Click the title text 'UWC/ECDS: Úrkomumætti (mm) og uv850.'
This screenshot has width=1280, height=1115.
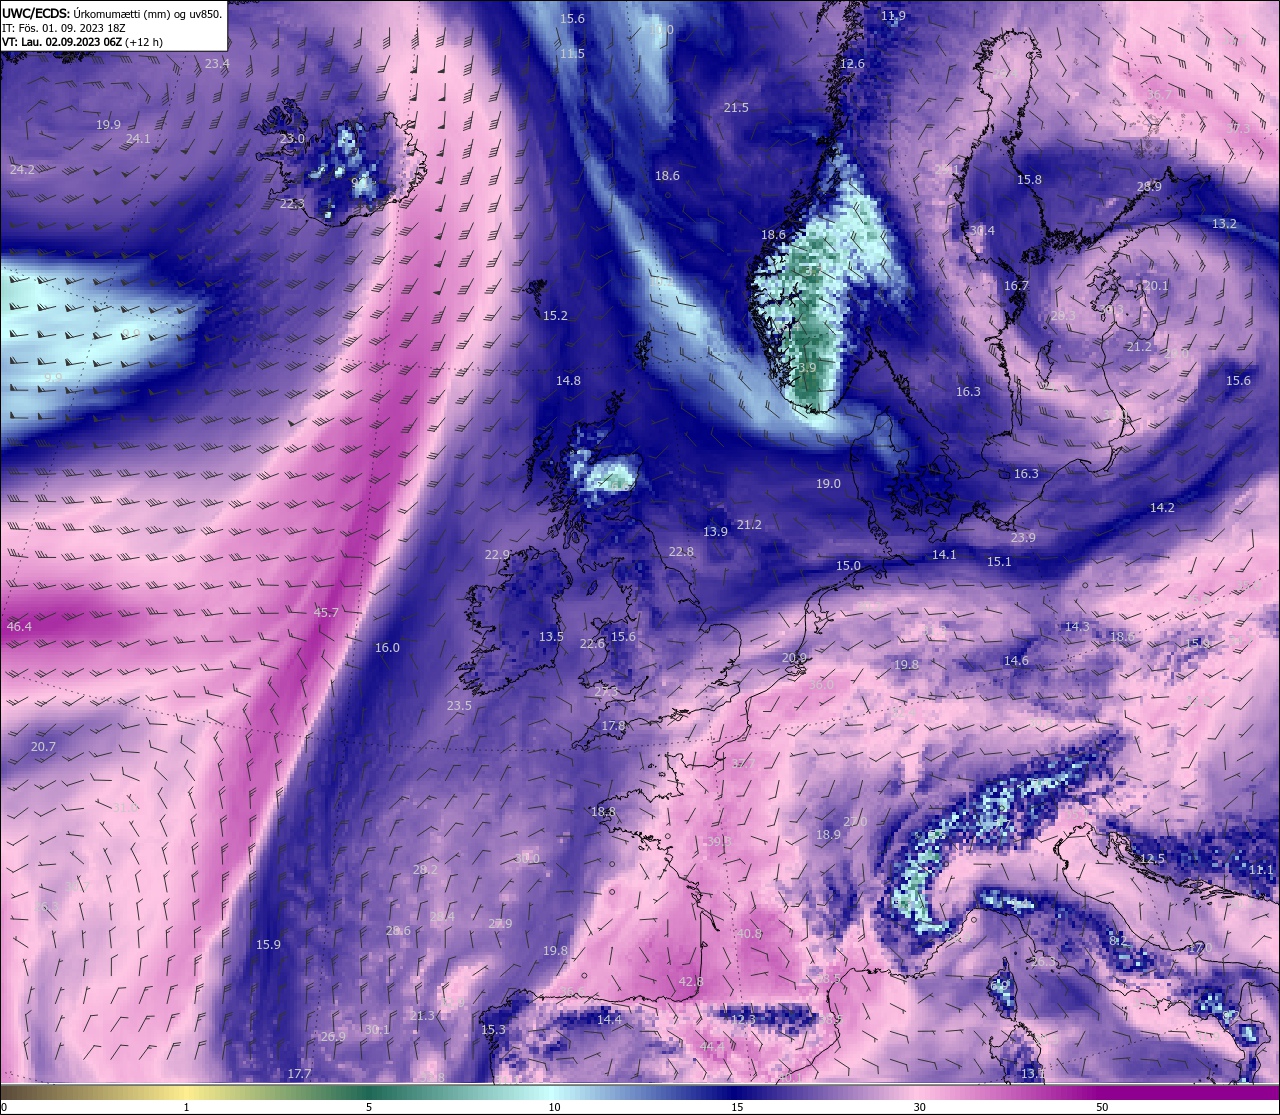112,14
